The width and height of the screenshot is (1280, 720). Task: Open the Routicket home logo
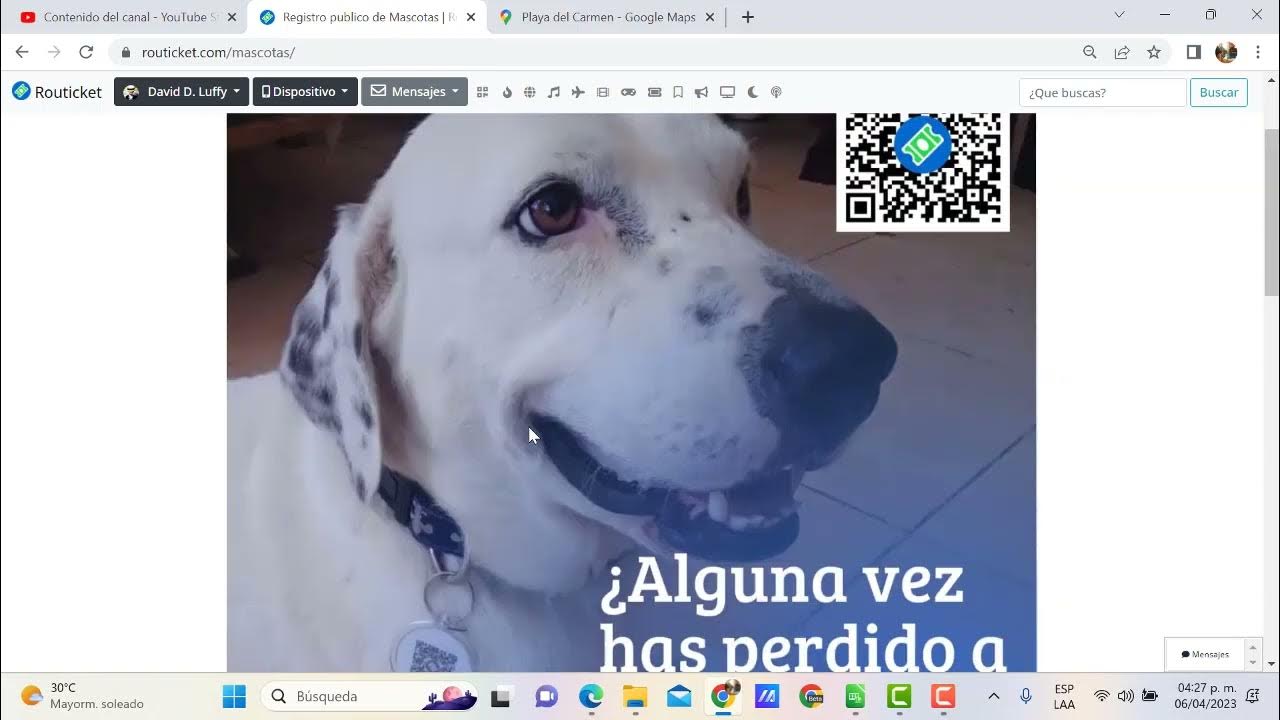click(x=57, y=92)
